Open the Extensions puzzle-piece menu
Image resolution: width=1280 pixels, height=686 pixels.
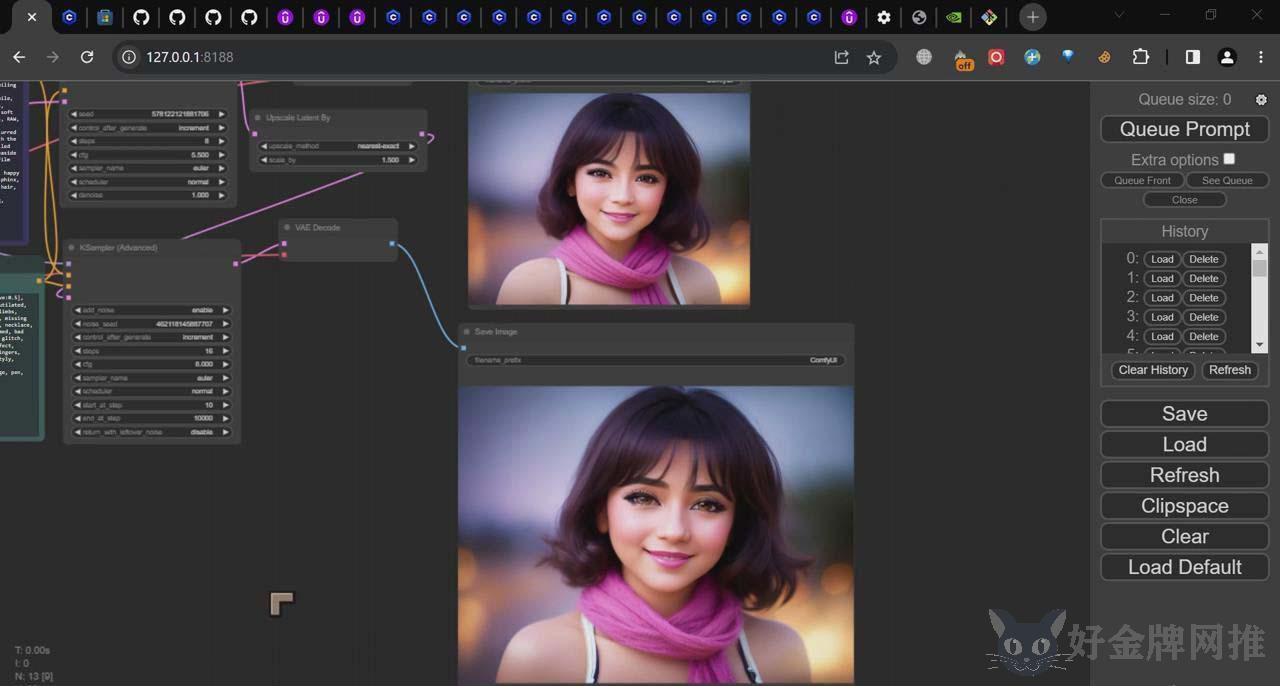(x=1141, y=57)
